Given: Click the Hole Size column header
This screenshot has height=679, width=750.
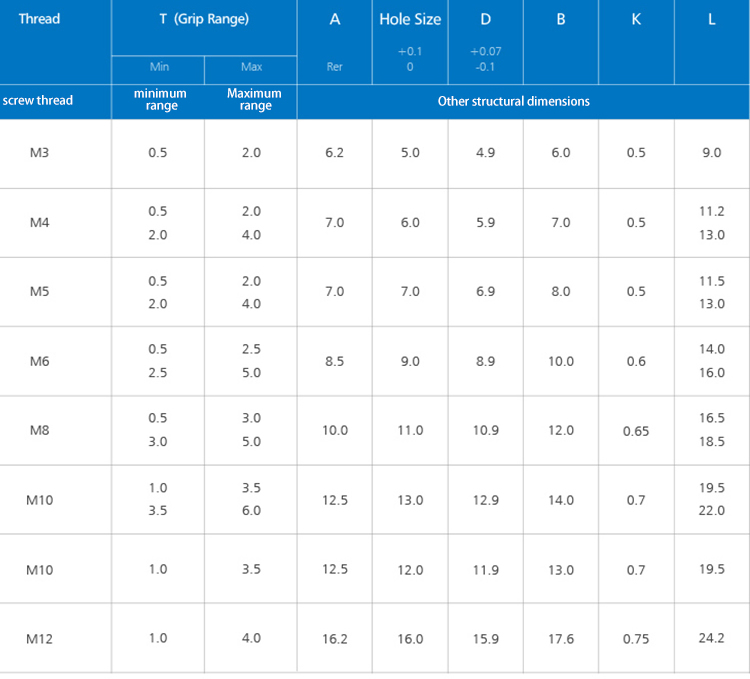Looking at the screenshot, I should (x=410, y=19).
